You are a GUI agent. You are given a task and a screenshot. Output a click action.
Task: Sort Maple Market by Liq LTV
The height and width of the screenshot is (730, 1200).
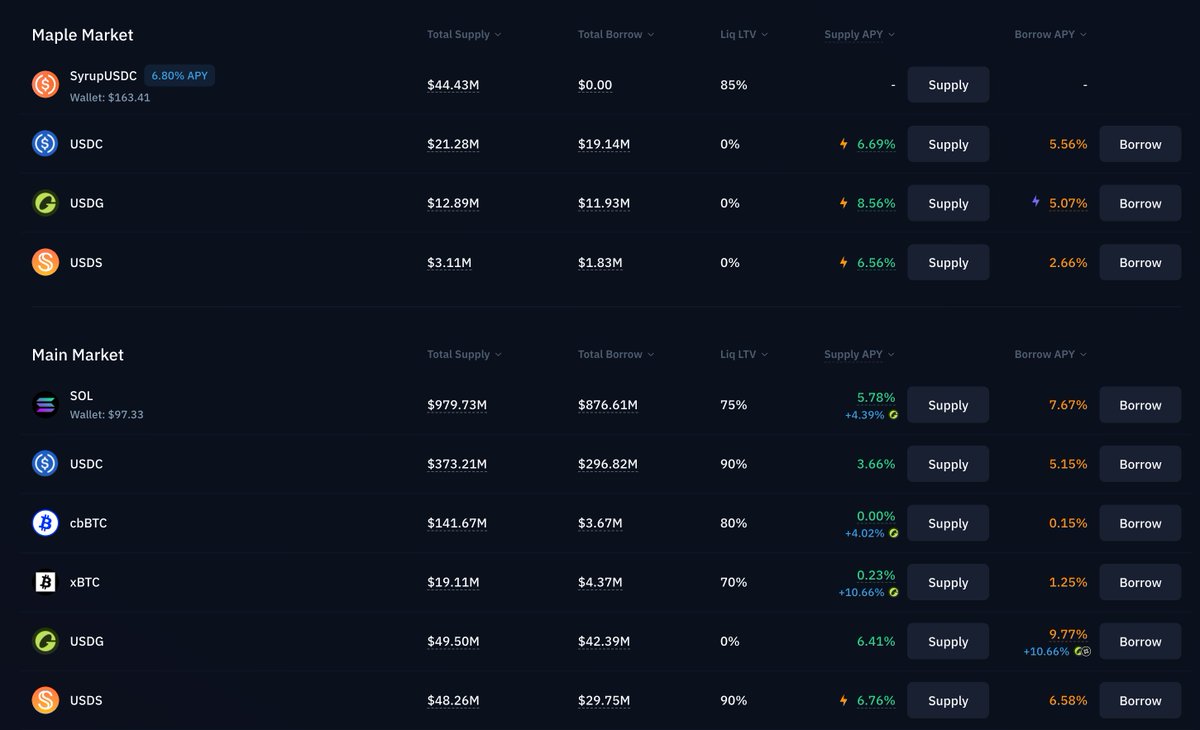point(744,34)
